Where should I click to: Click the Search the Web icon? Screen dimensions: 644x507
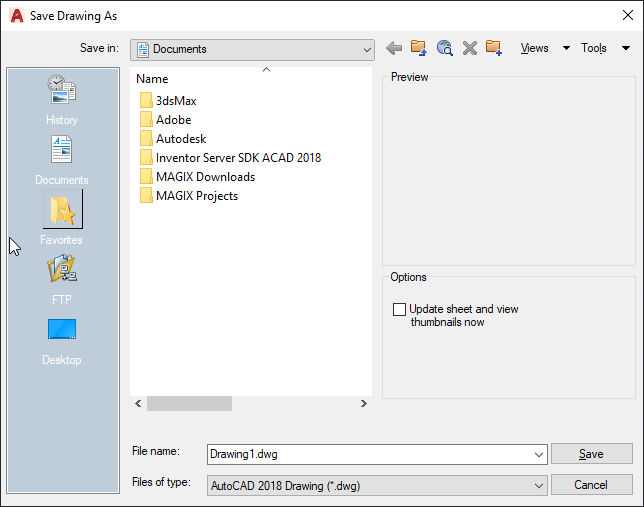[444, 48]
